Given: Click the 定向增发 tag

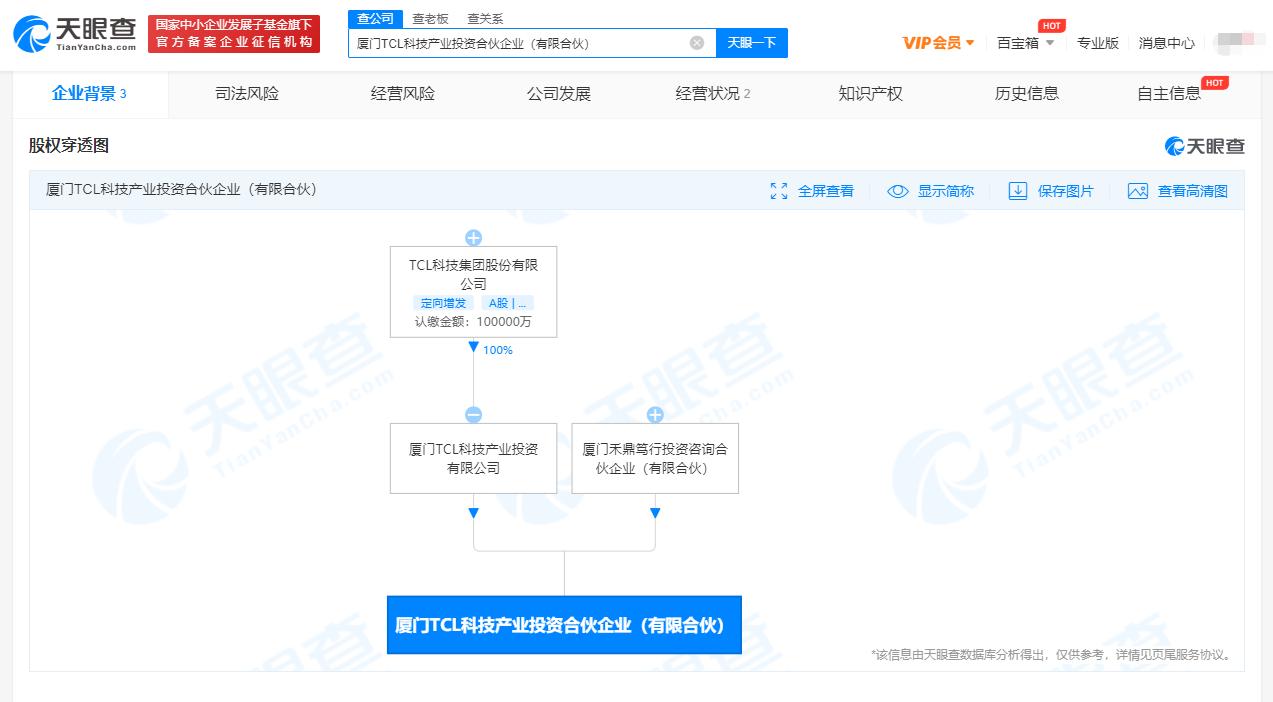Looking at the screenshot, I should 443,303.
